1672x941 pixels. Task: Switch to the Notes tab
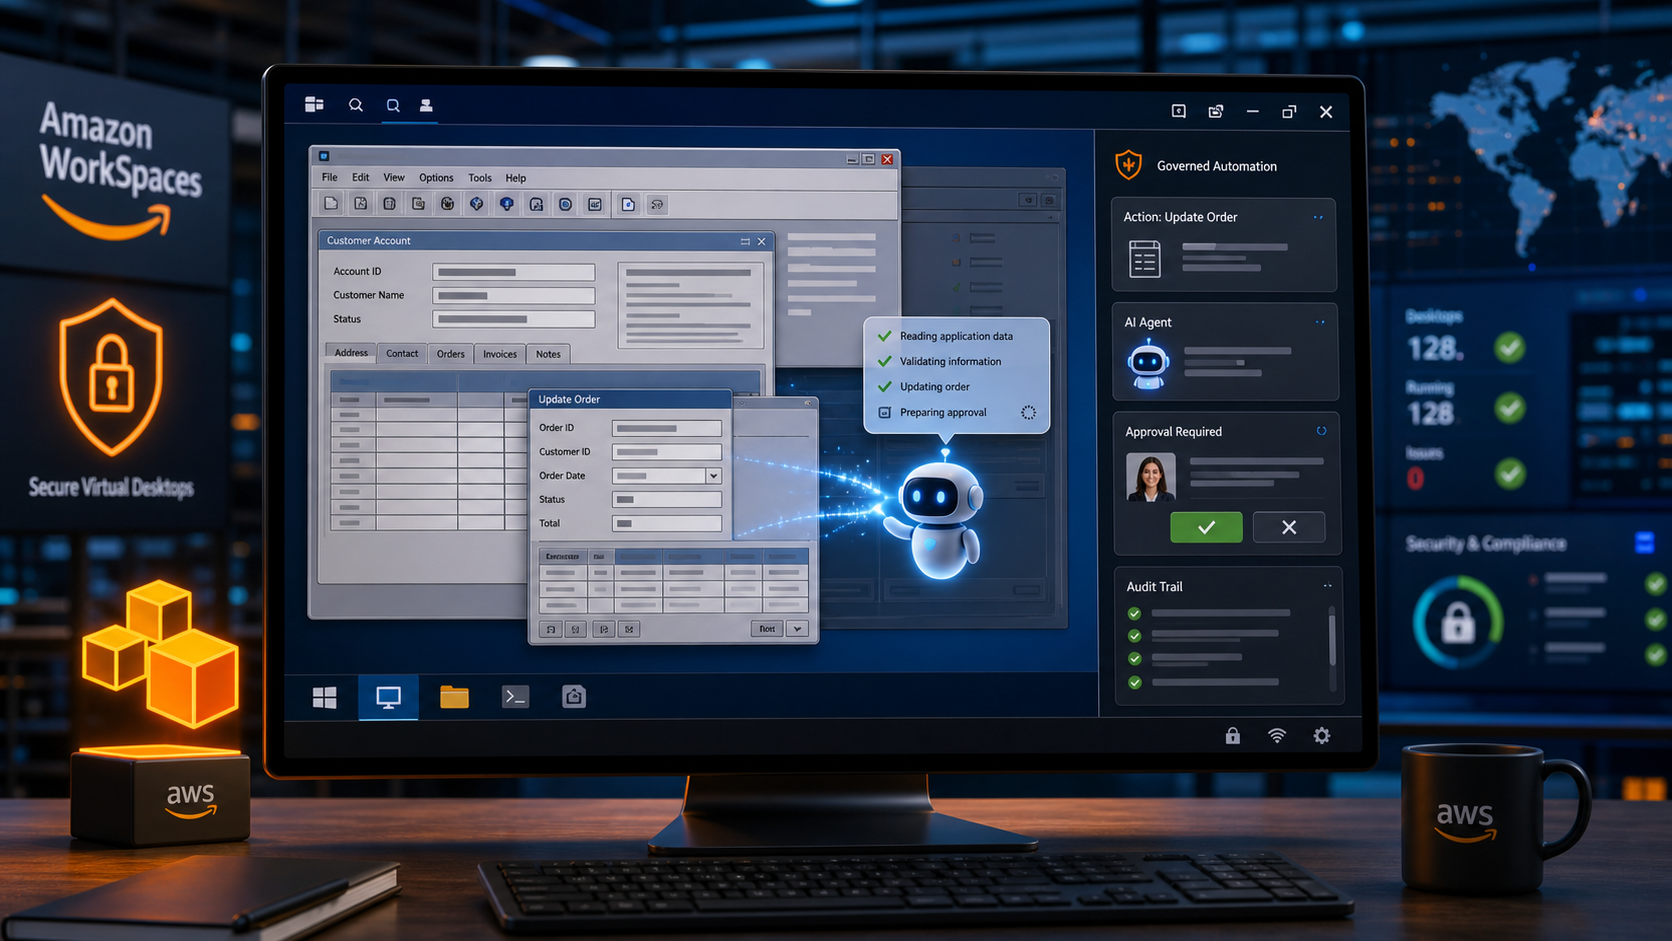click(x=548, y=354)
